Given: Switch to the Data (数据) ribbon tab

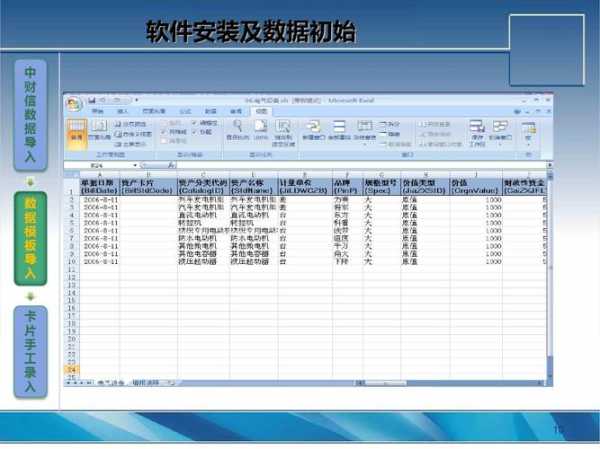Looking at the screenshot, I should coord(210,112).
